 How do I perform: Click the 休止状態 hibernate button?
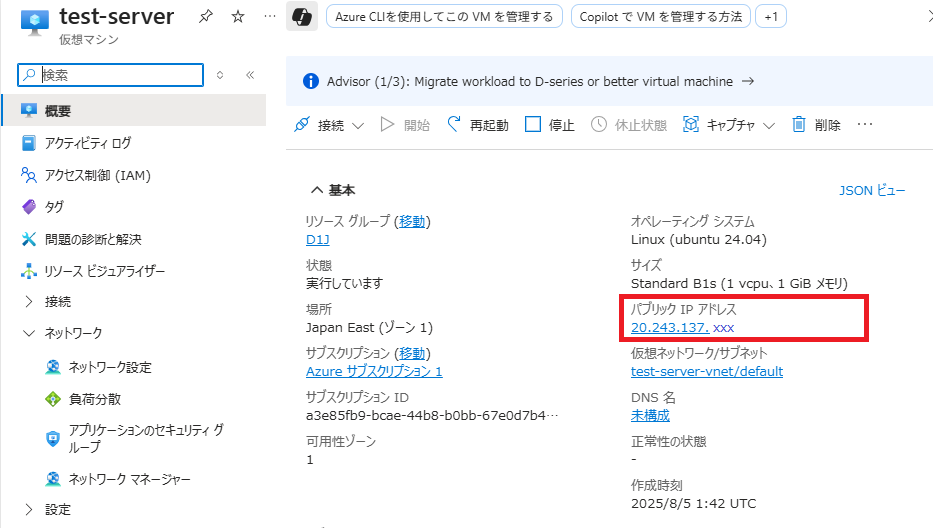point(628,125)
